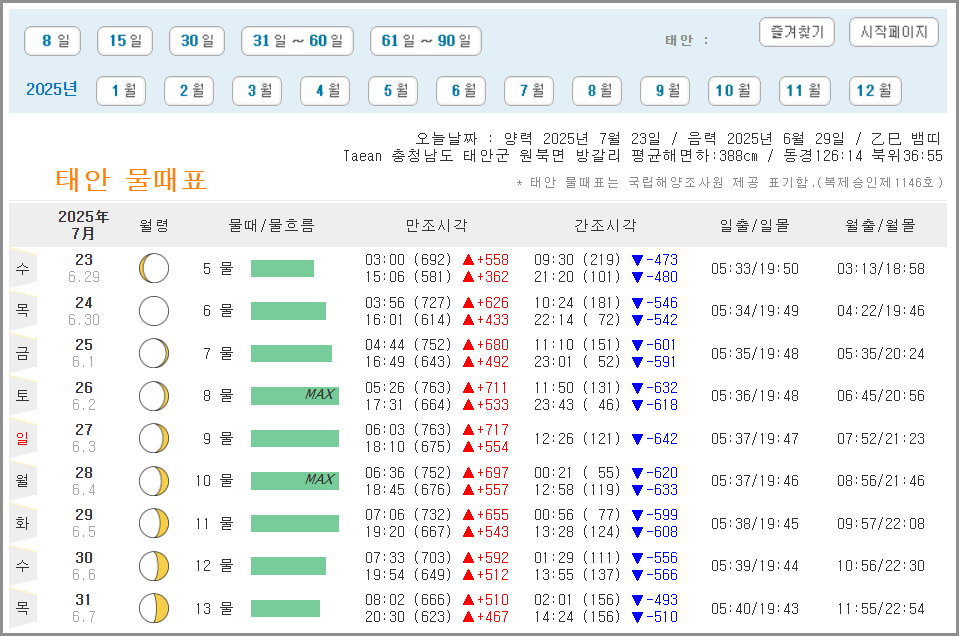
Task: Click the 2025년 year label
Action: coord(51,89)
